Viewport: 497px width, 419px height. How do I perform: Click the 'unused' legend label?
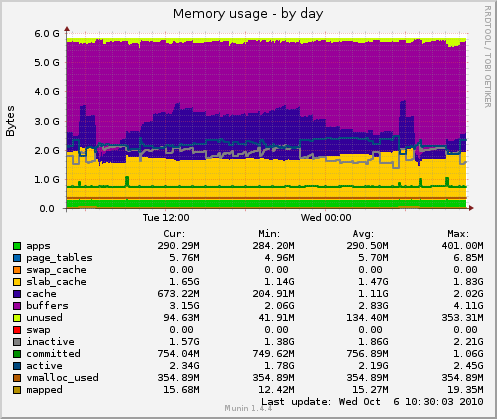[44, 318]
